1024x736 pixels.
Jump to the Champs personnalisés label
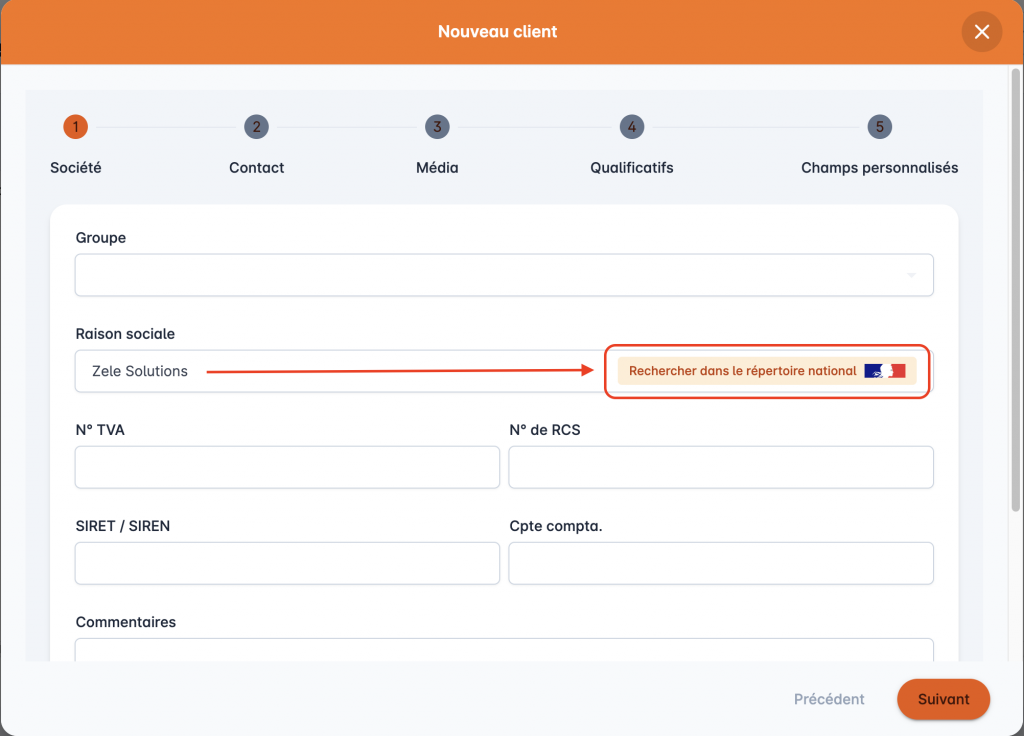point(879,168)
